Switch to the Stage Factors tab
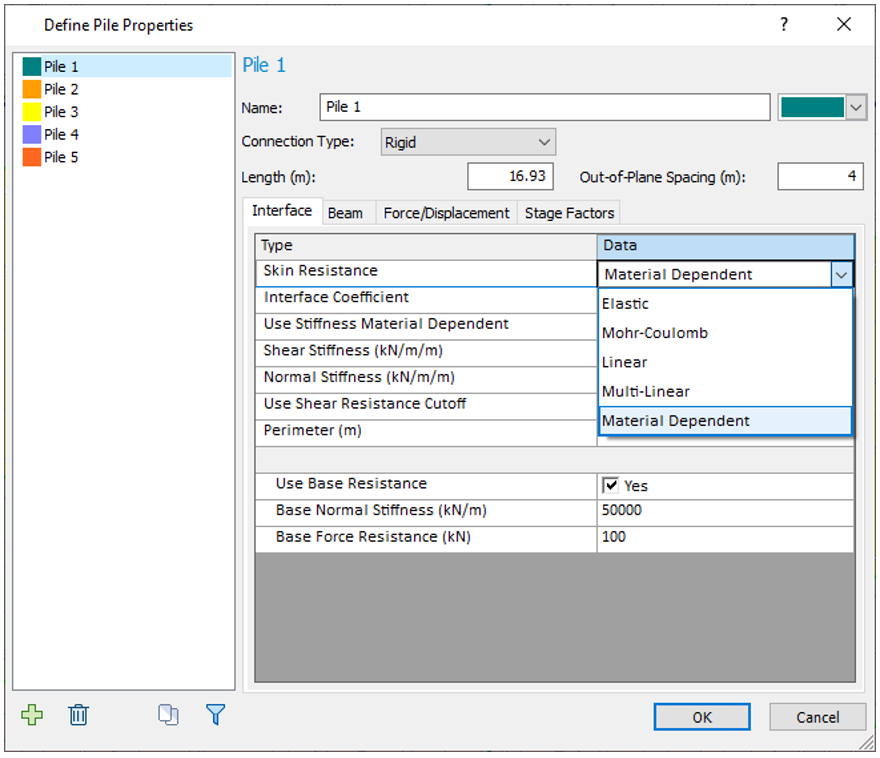 coord(569,213)
